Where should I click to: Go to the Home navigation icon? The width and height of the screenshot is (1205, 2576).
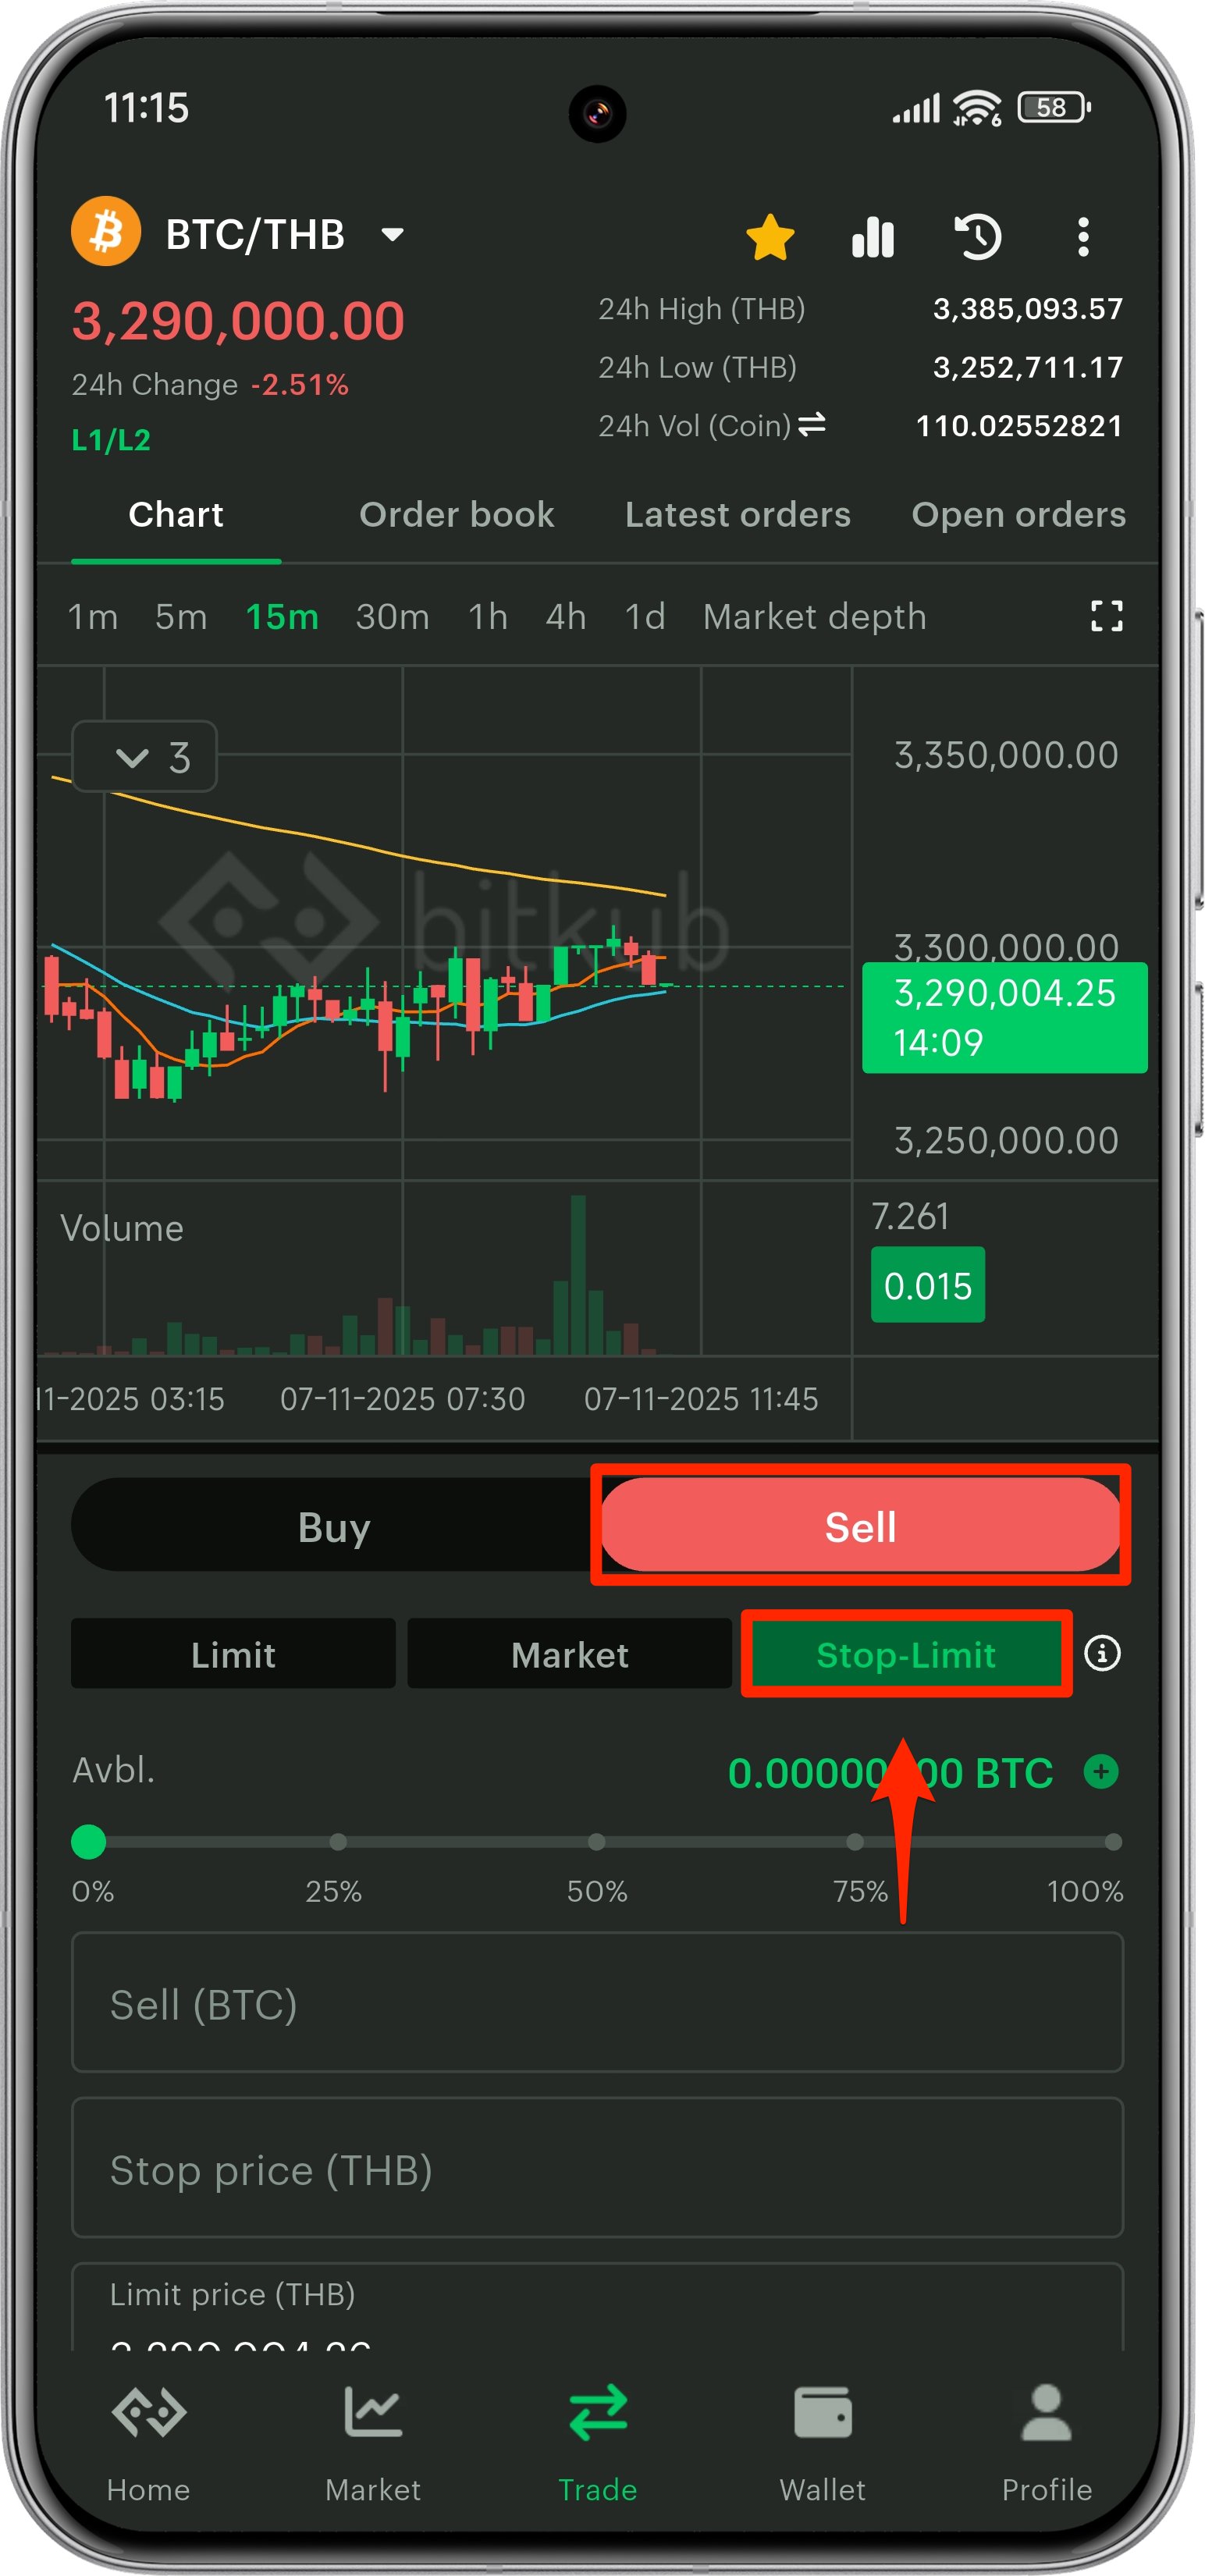(x=149, y=2412)
